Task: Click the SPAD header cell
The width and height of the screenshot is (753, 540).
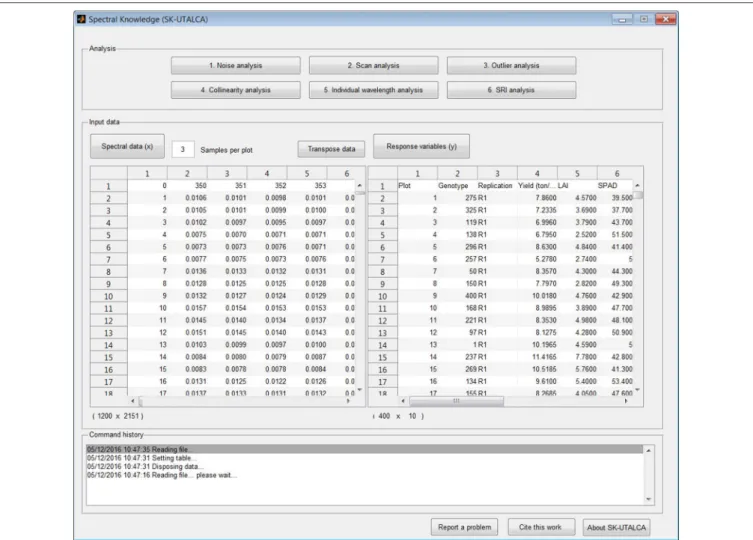Action: 616,185
